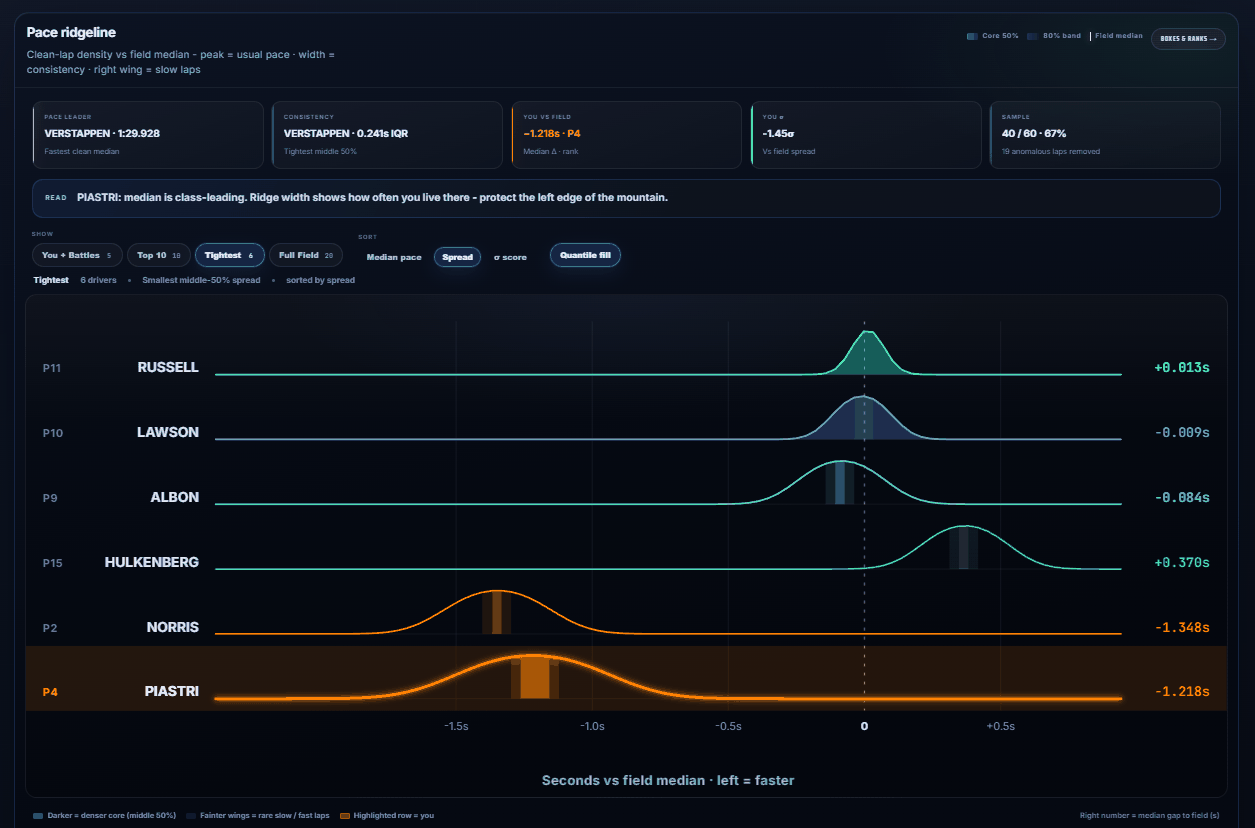Select the Sample 40 / 60 card
This screenshot has width=1255, height=828.
tap(1104, 134)
